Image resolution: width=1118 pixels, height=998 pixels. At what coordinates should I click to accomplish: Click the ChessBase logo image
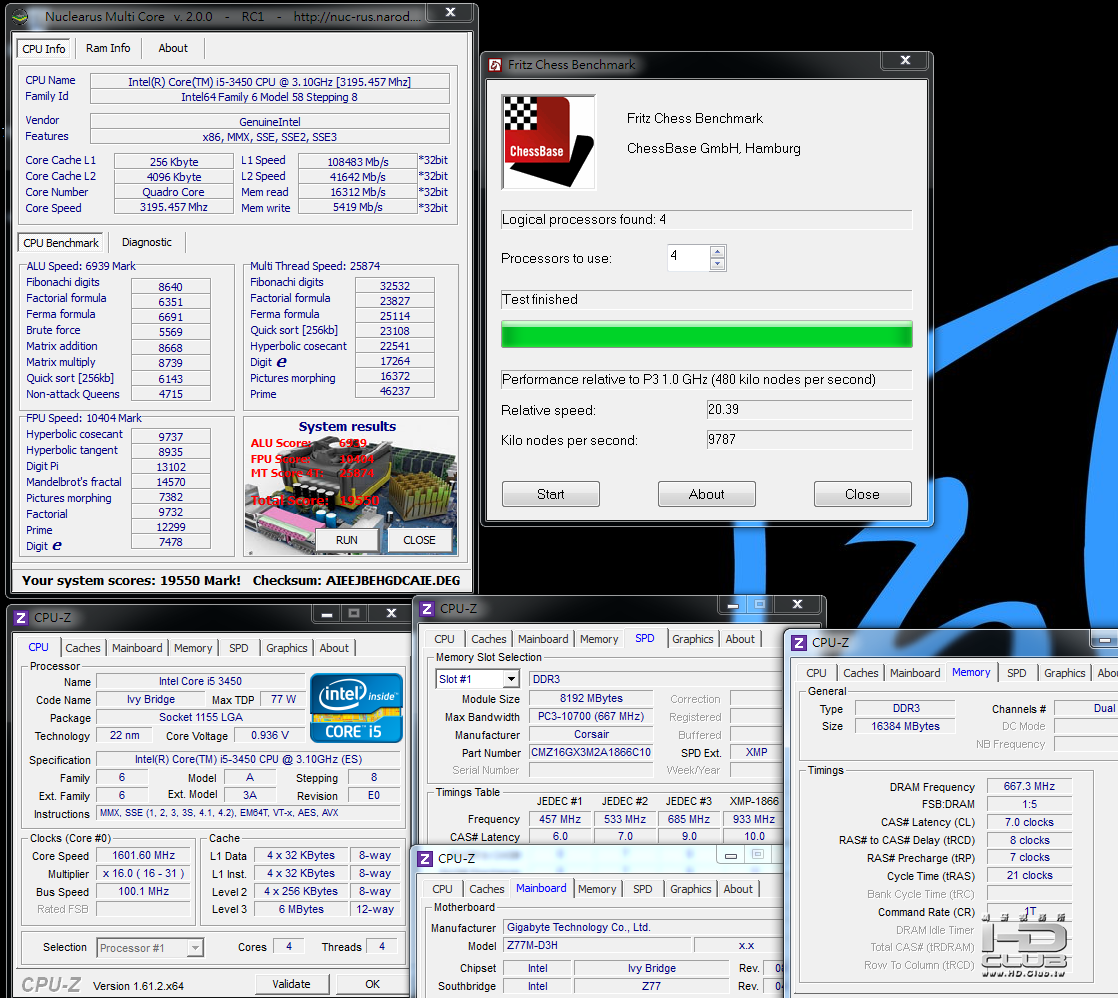click(548, 143)
